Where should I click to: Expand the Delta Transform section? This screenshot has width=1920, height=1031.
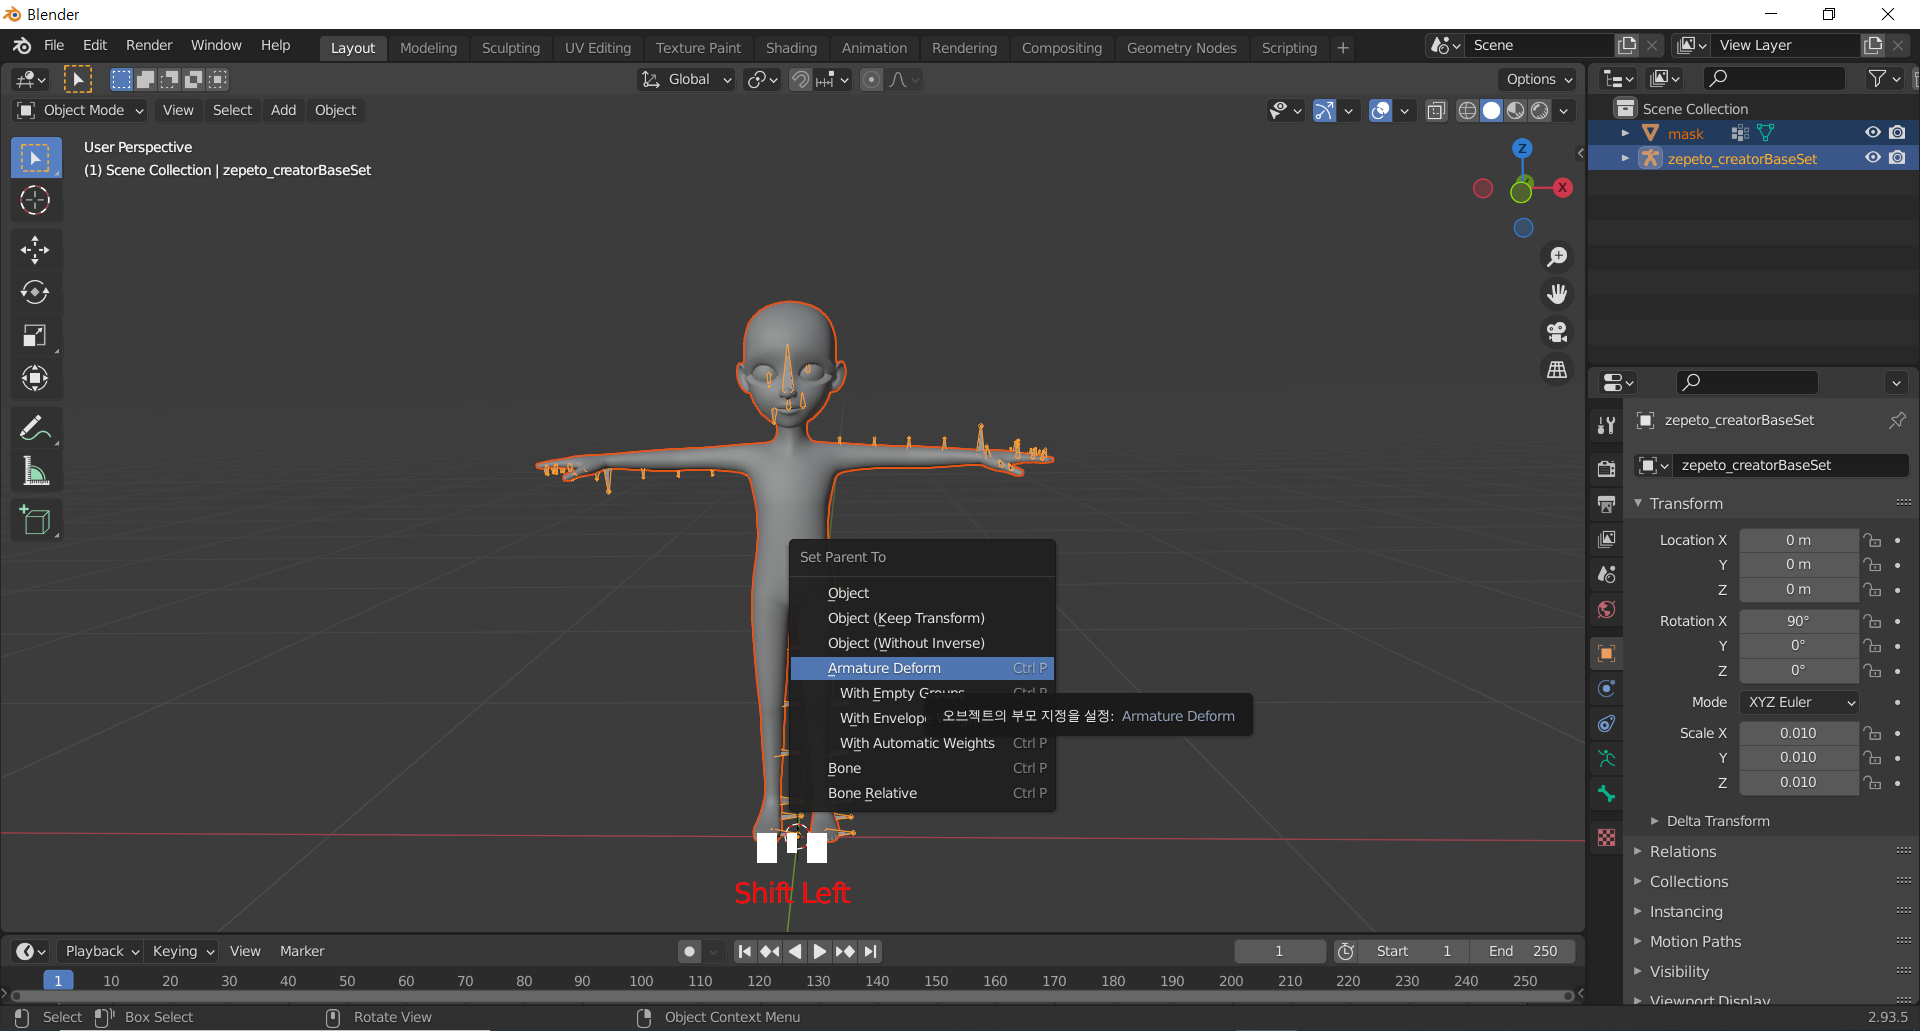coord(1717,821)
